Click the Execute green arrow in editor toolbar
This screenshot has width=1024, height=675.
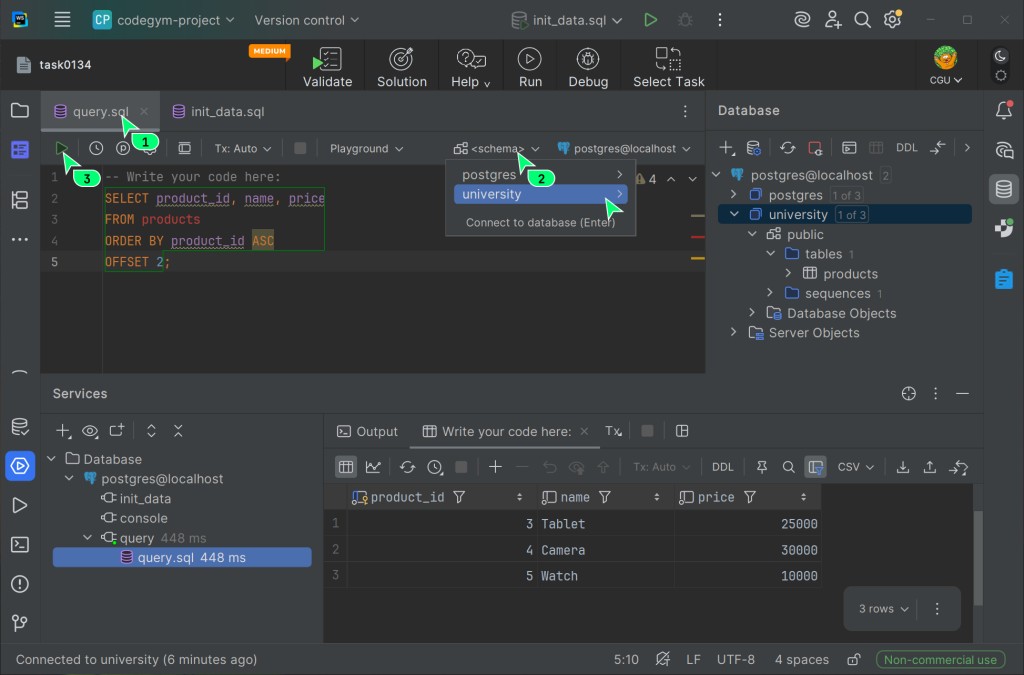coord(62,148)
